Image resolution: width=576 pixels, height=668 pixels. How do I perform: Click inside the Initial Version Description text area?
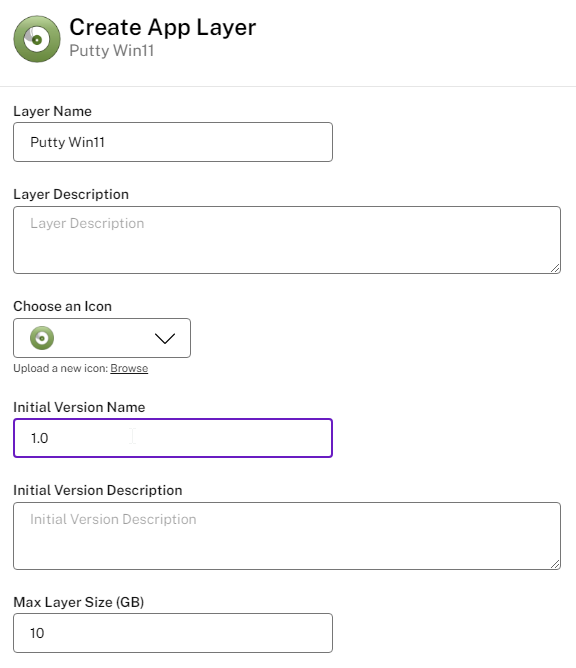coord(287,536)
